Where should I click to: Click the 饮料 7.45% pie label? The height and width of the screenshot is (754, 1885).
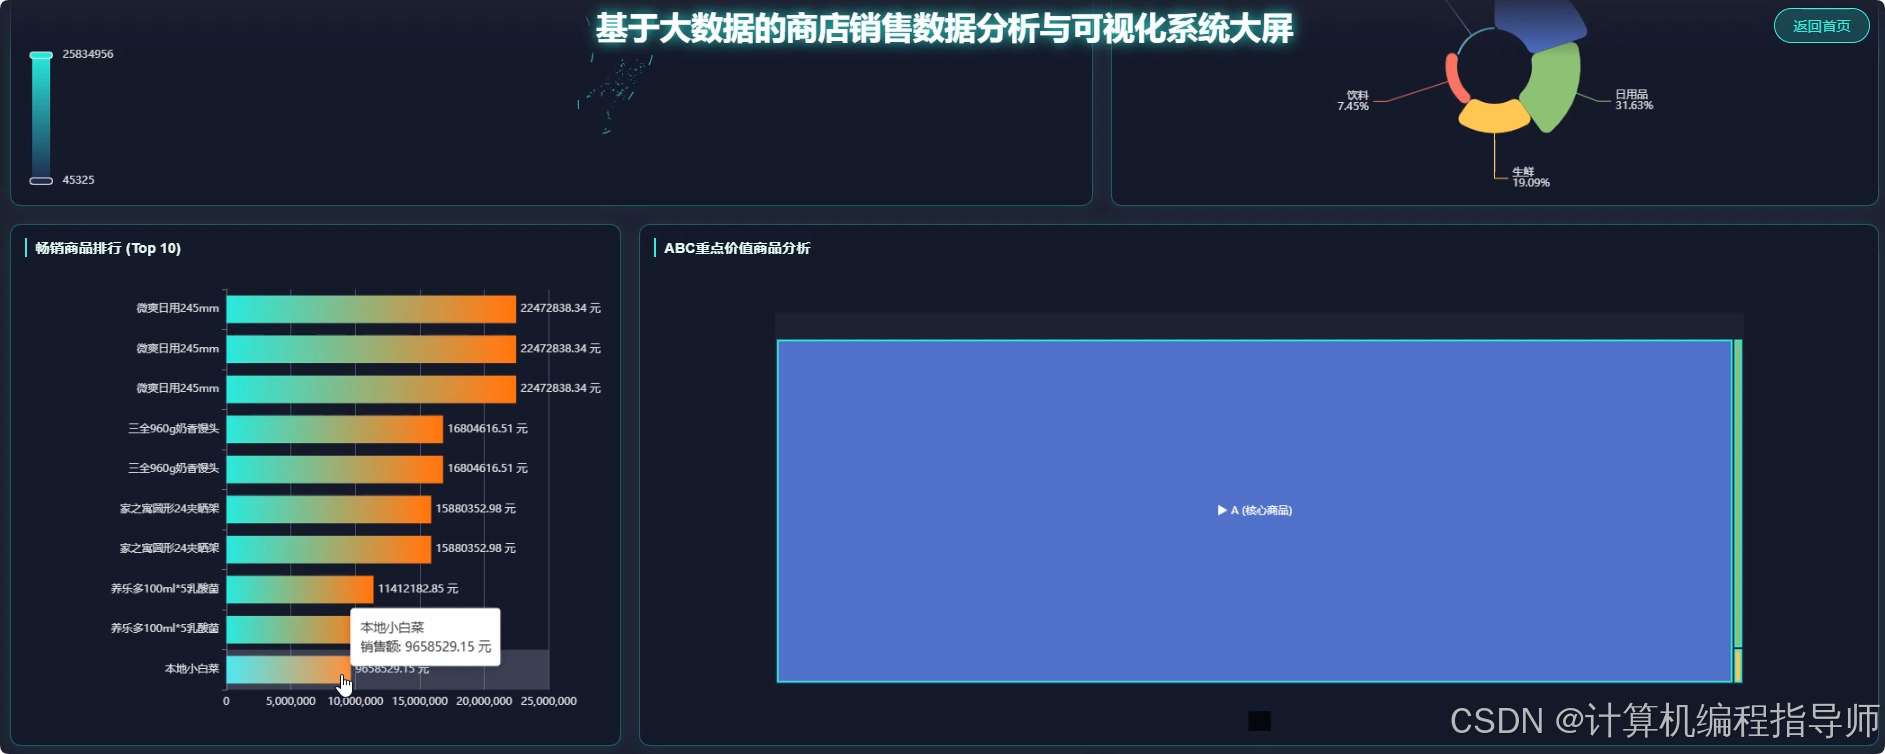(1353, 101)
